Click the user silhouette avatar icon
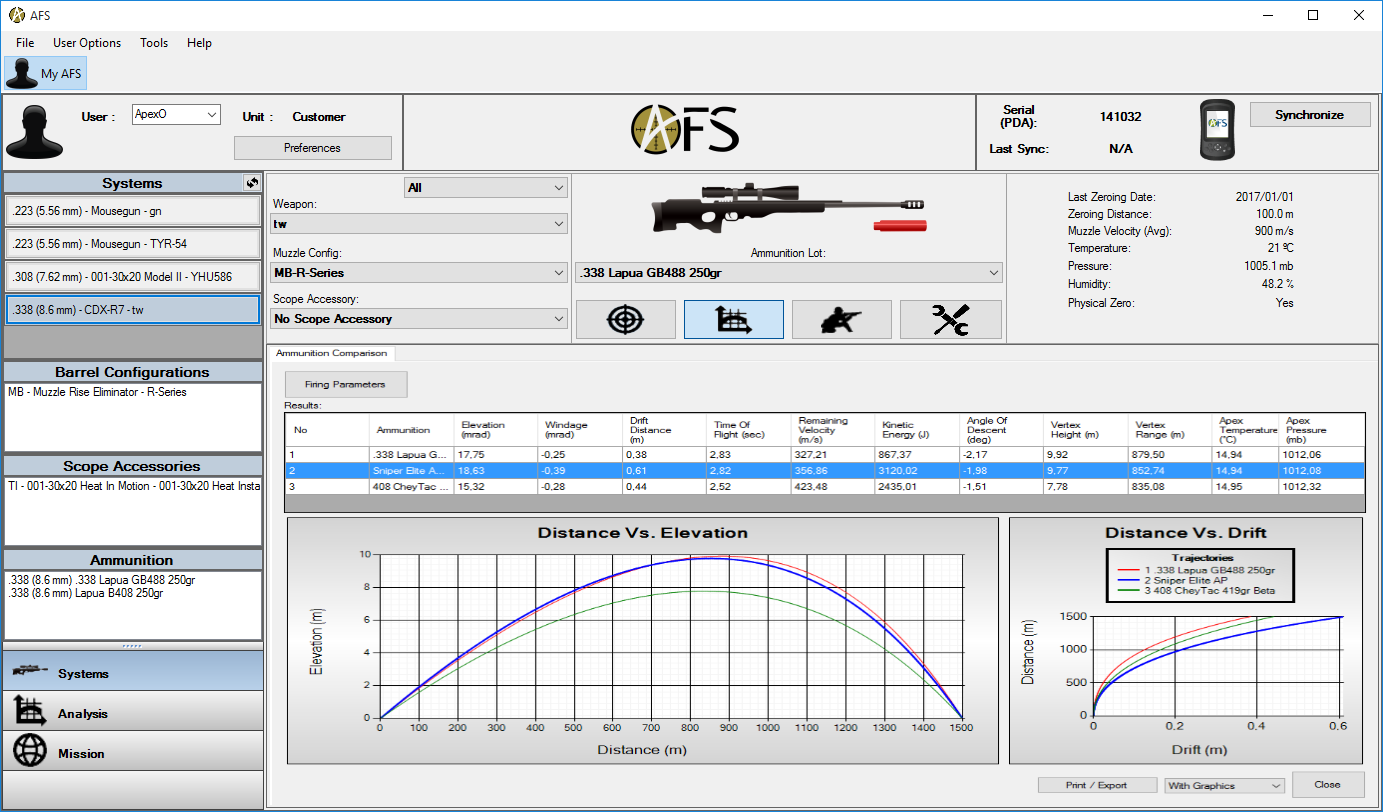 34,132
